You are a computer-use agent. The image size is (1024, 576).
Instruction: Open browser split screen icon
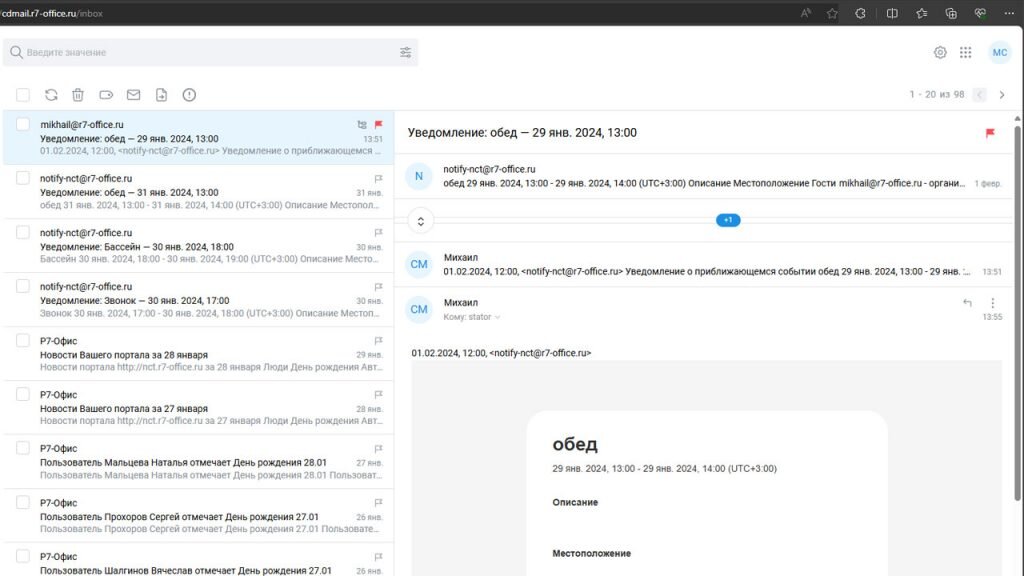tap(891, 13)
